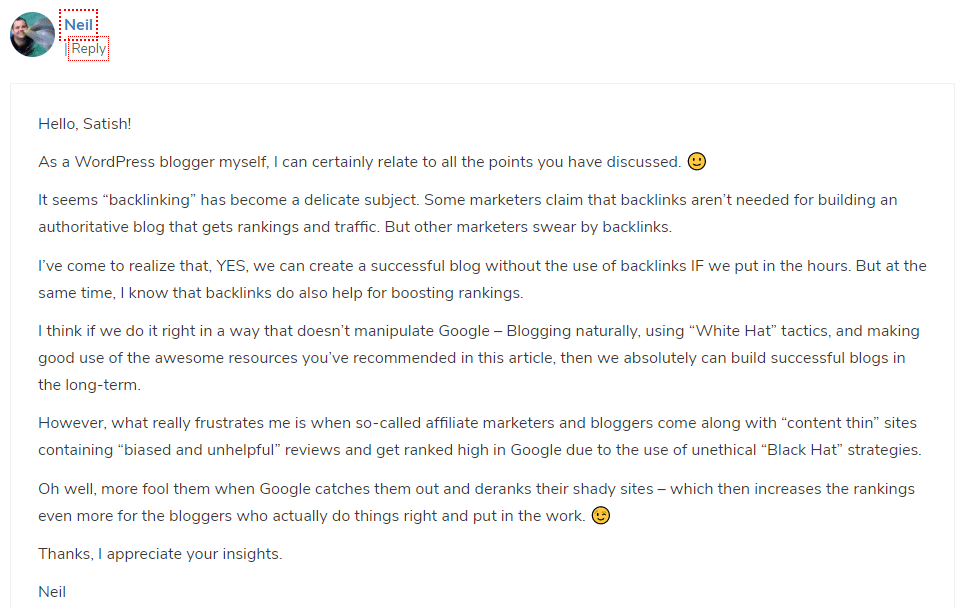This screenshot has width=957, height=609.
Task: Click the winking emoji after 'the work'
Action: (x=601, y=516)
